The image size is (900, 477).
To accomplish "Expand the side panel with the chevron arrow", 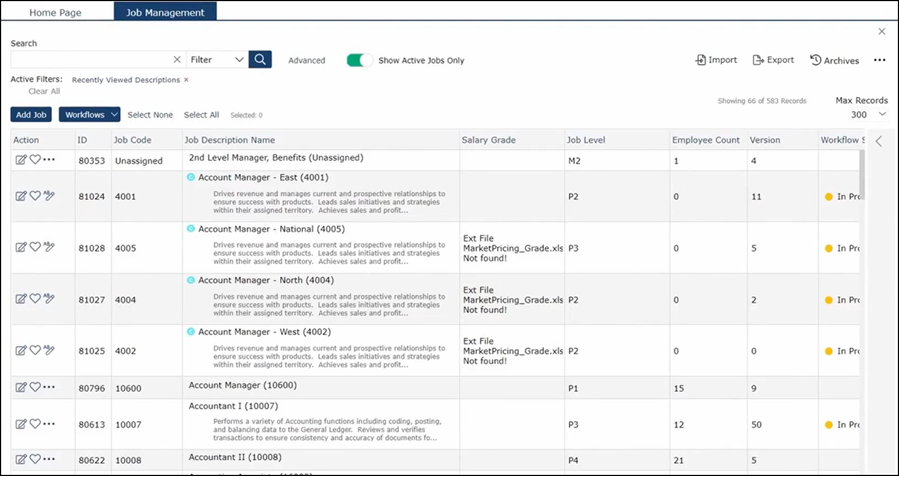I will tap(878, 141).
